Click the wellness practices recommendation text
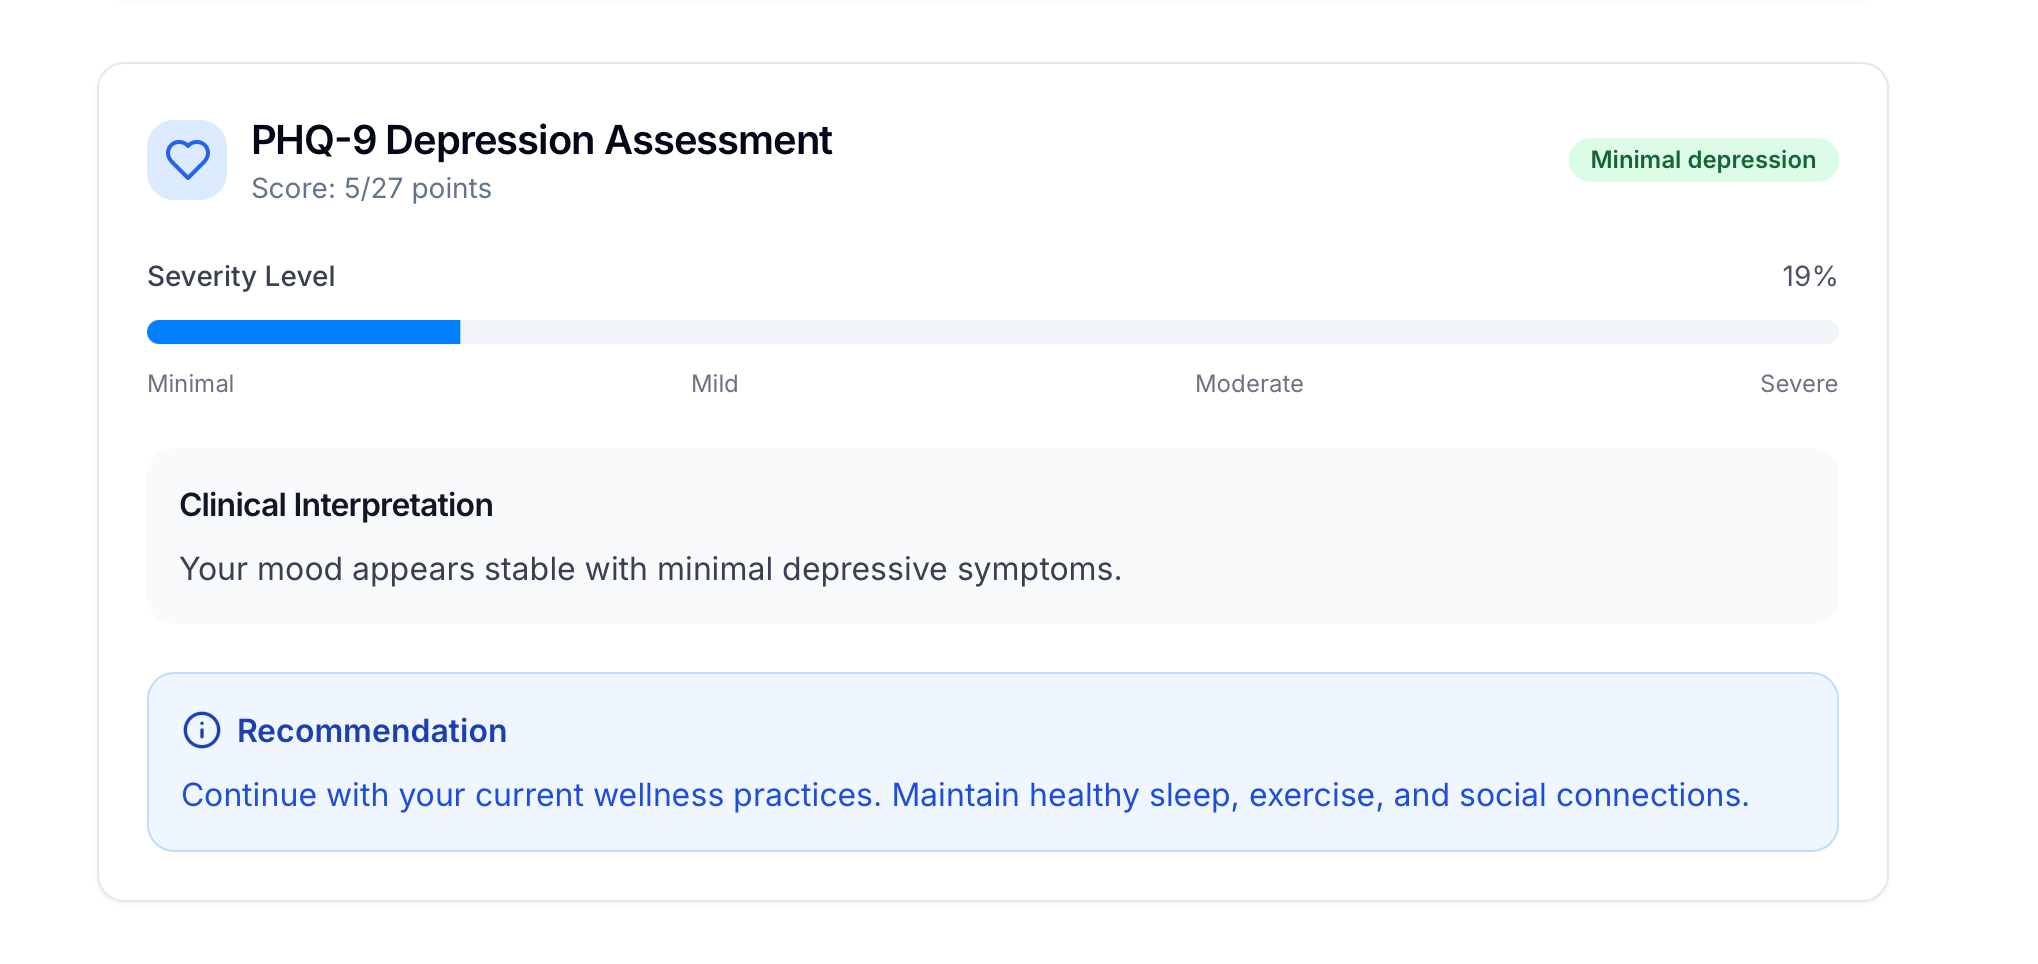The width and height of the screenshot is (2038, 964). point(965,796)
